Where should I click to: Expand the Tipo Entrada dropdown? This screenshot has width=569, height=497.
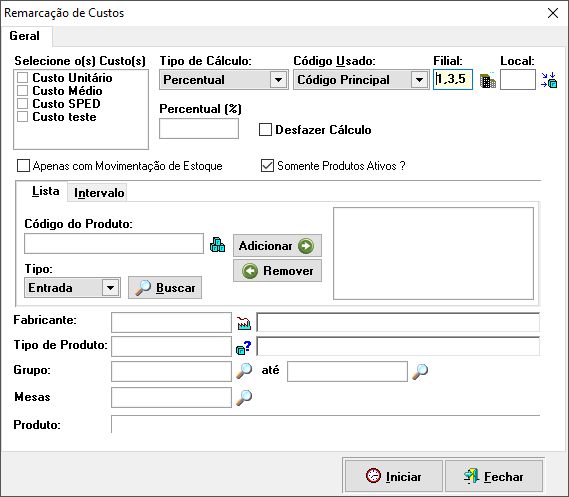point(110,288)
